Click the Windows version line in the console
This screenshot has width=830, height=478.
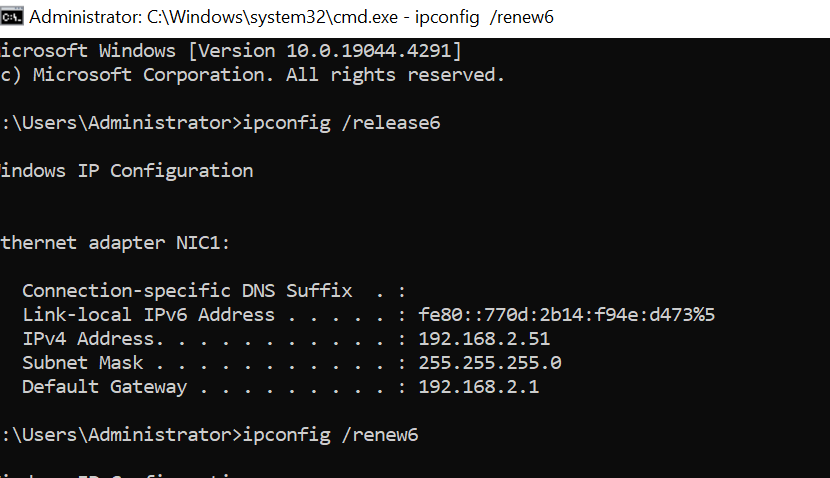[231, 51]
